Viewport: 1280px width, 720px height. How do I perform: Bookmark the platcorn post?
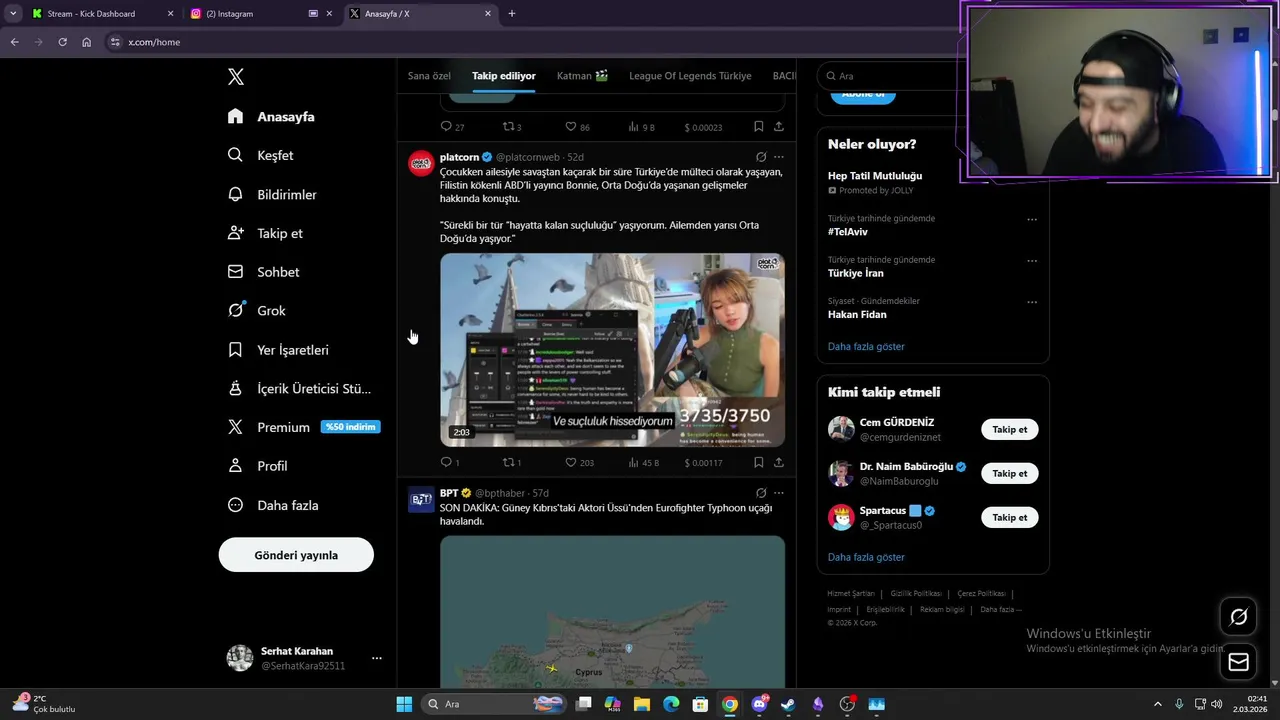(x=758, y=463)
